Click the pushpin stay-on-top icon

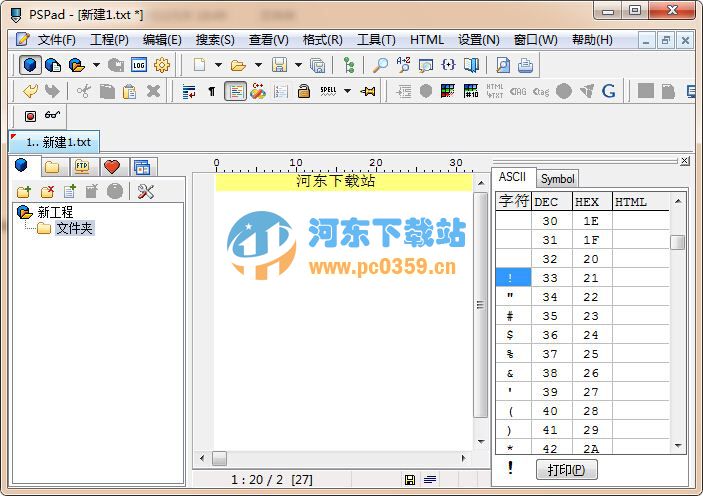(x=368, y=91)
